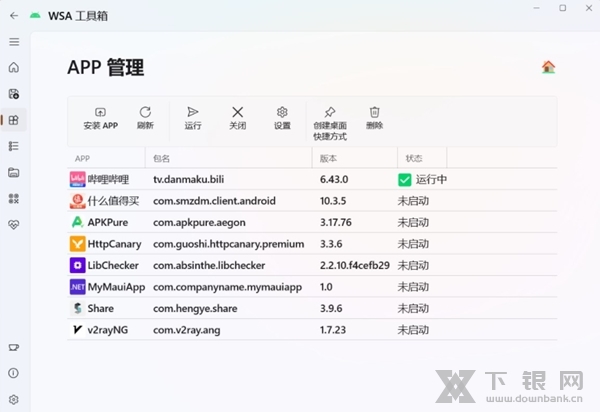Click the coffee cup donate icon

14,347
